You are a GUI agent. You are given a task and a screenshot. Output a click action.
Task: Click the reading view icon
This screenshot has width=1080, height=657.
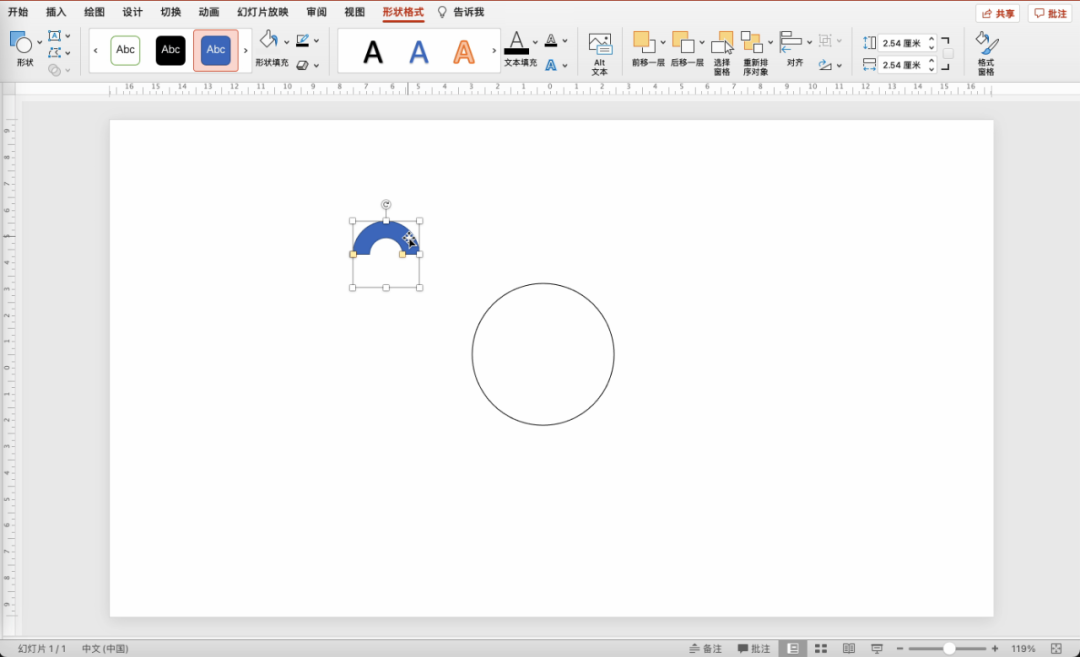(x=849, y=648)
